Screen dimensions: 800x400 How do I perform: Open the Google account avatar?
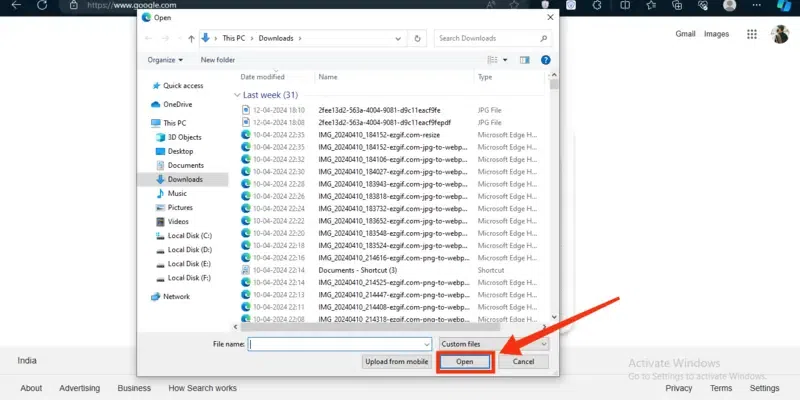(x=780, y=34)
